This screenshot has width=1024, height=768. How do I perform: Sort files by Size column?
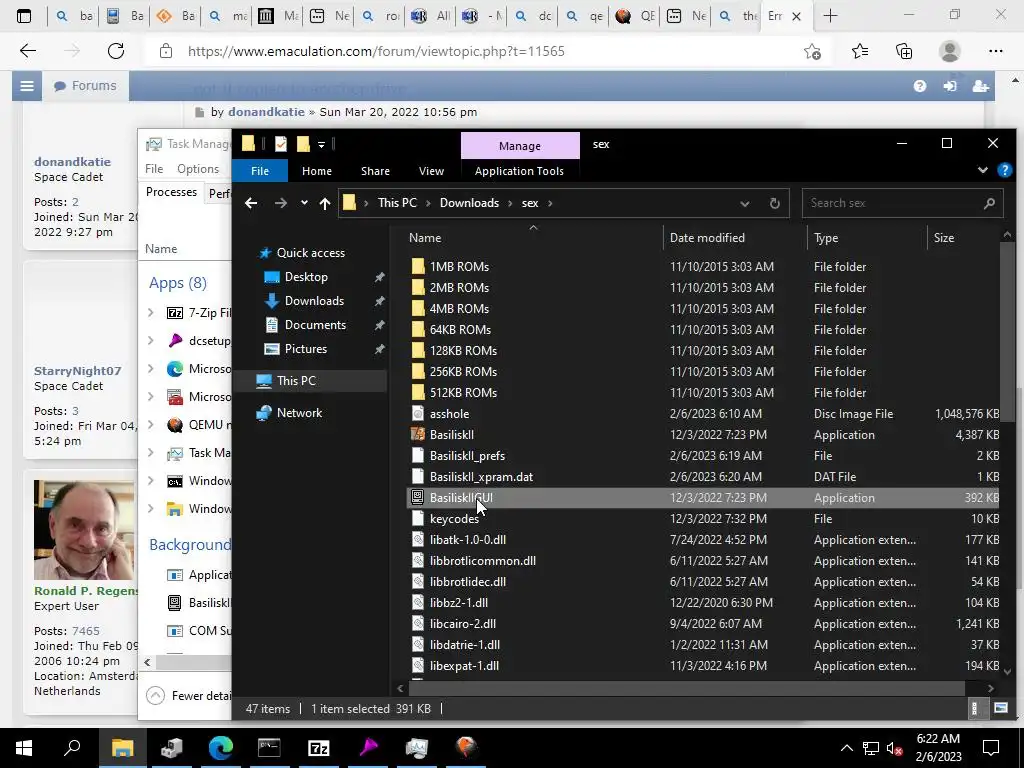[x=944, y=238]
